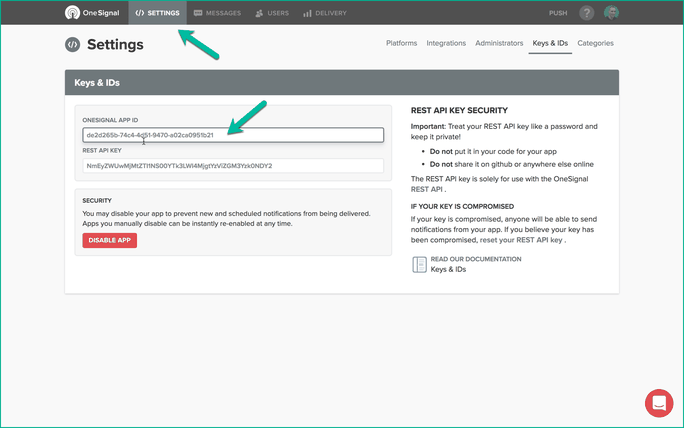Click the SECURITY section label
Screen dimensions: 684x428
point(97,201)
